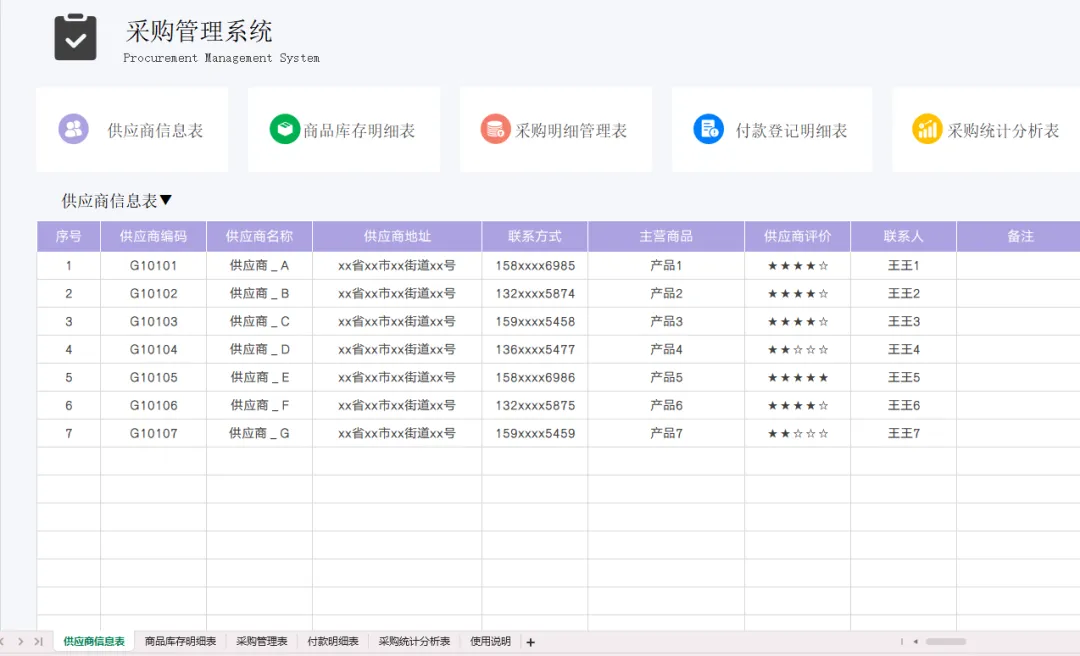
Task: Open 采购统计分析表 navigation card
Action: pyautogui.click(x=986, y=130)
